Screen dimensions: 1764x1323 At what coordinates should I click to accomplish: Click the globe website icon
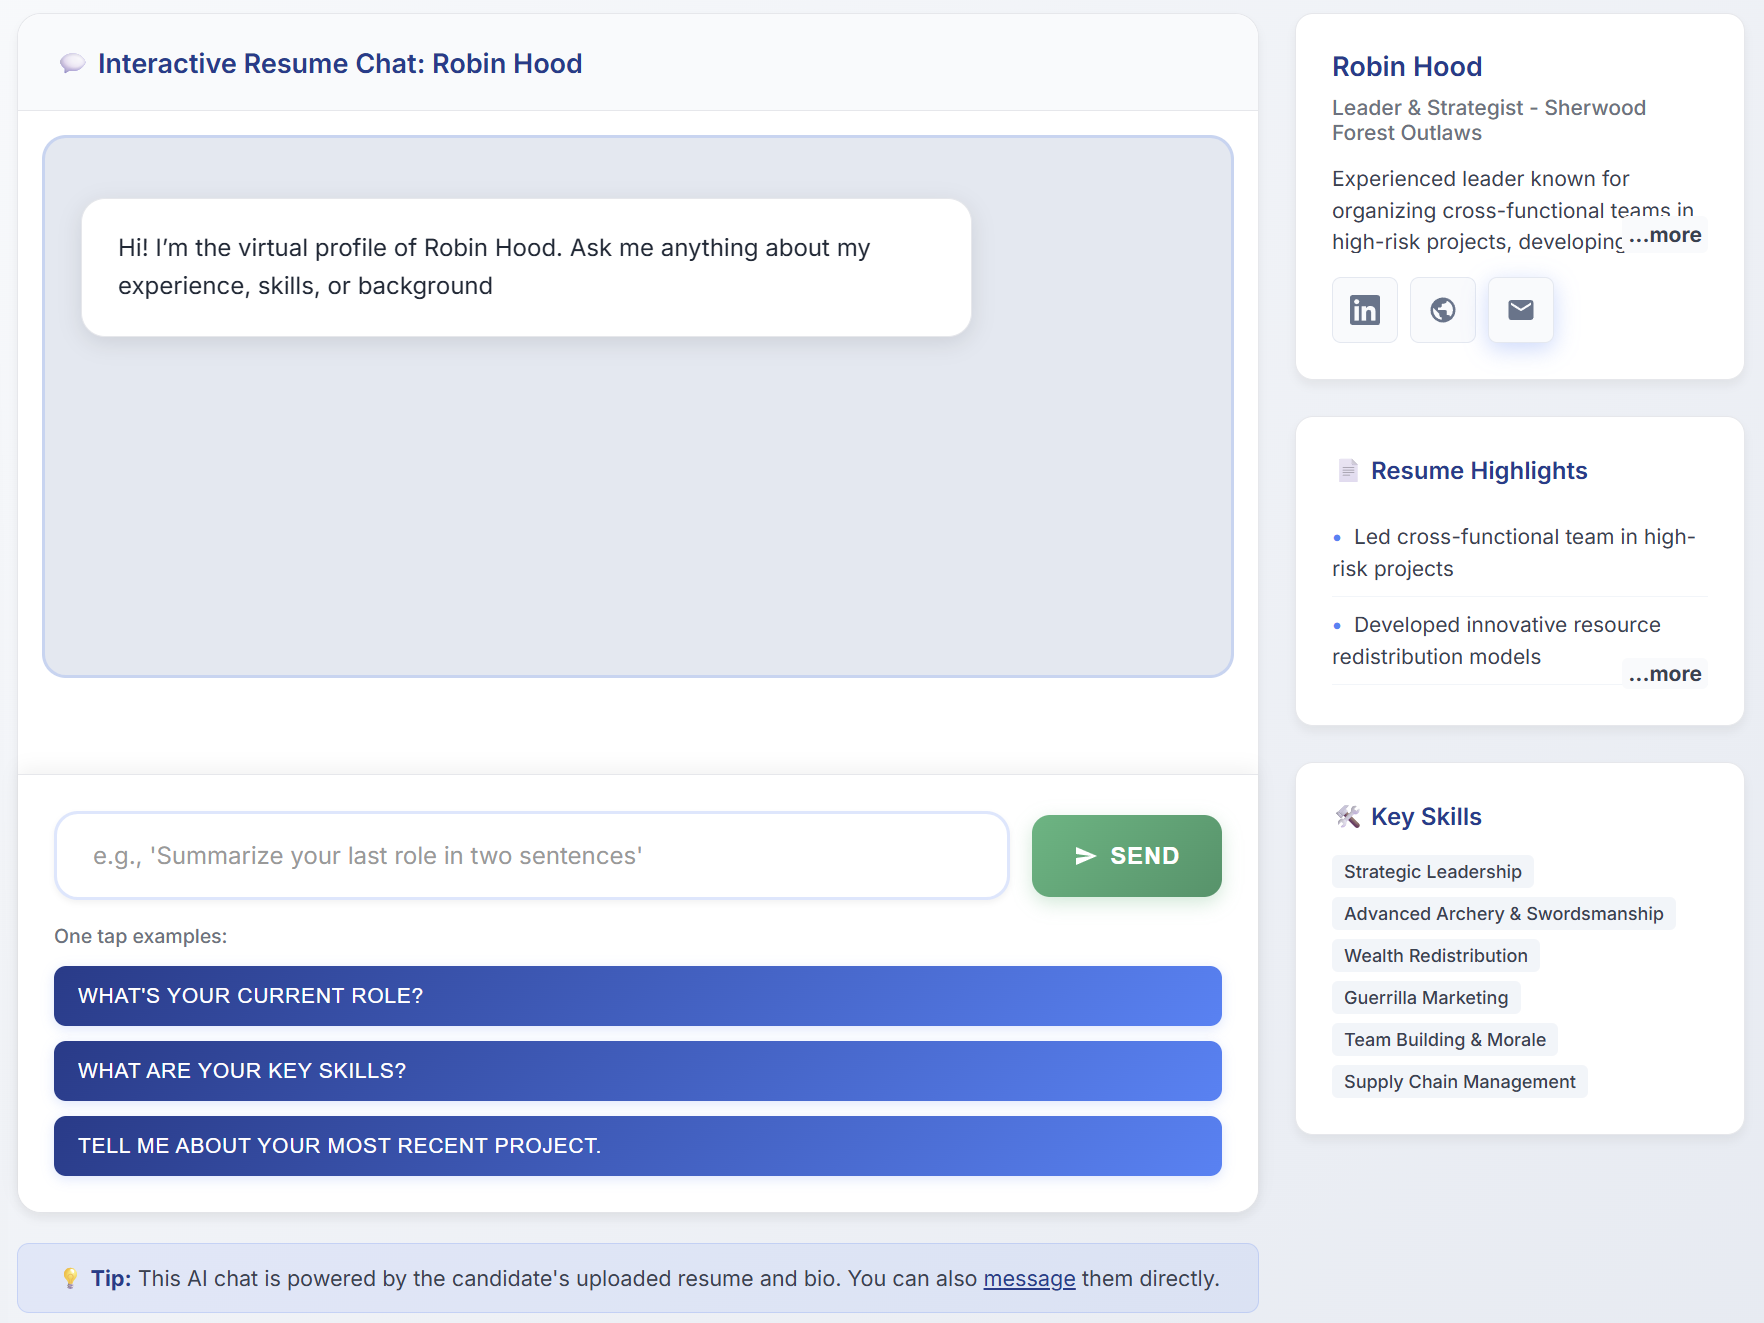[x=1442, y=310]
